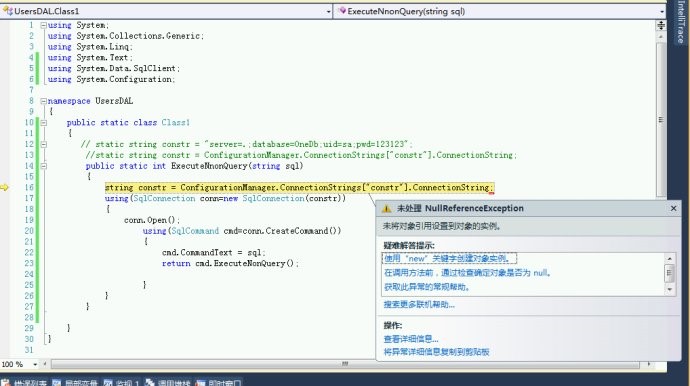Collapse the Class1 class block
Image resolution: width=690 pixels, height=386 pixels.
click(44, 123)
